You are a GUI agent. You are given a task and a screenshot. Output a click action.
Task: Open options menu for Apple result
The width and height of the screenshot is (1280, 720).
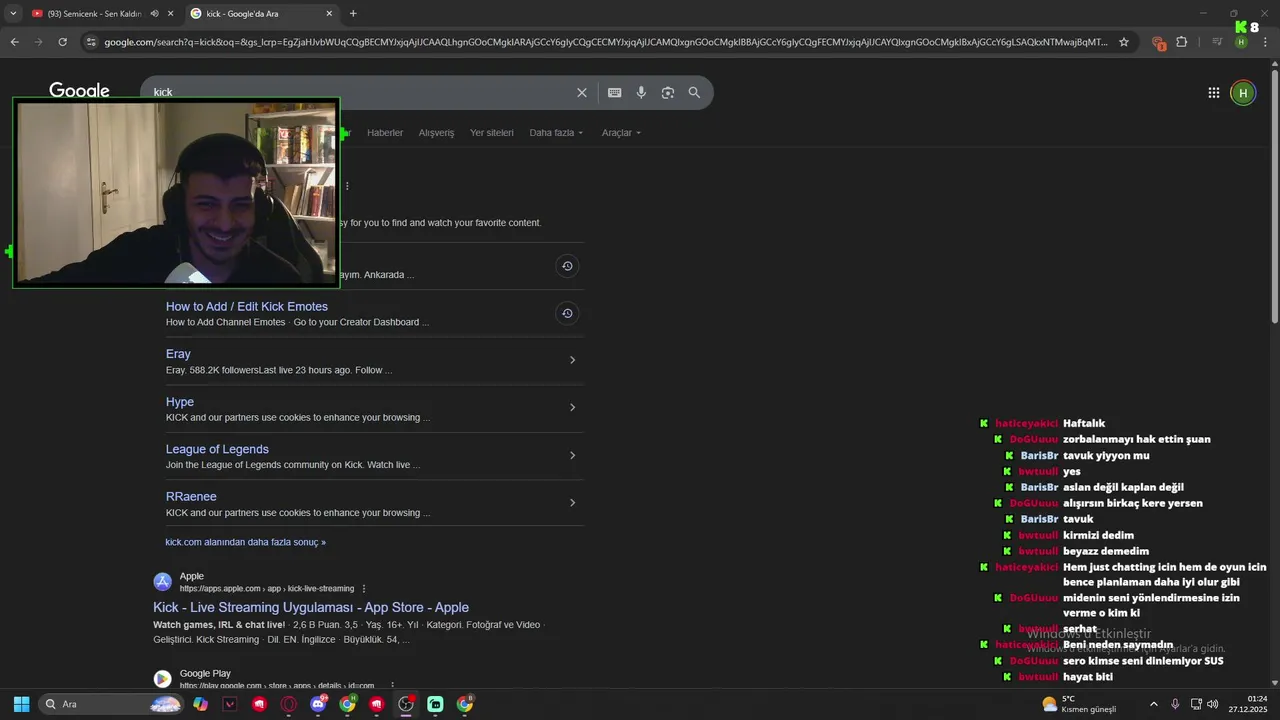(364, 589)
